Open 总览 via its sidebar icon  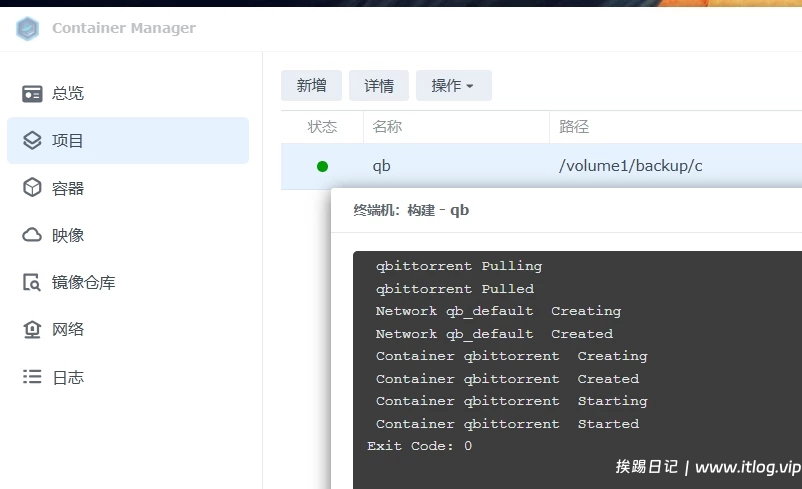coord(32,93)
